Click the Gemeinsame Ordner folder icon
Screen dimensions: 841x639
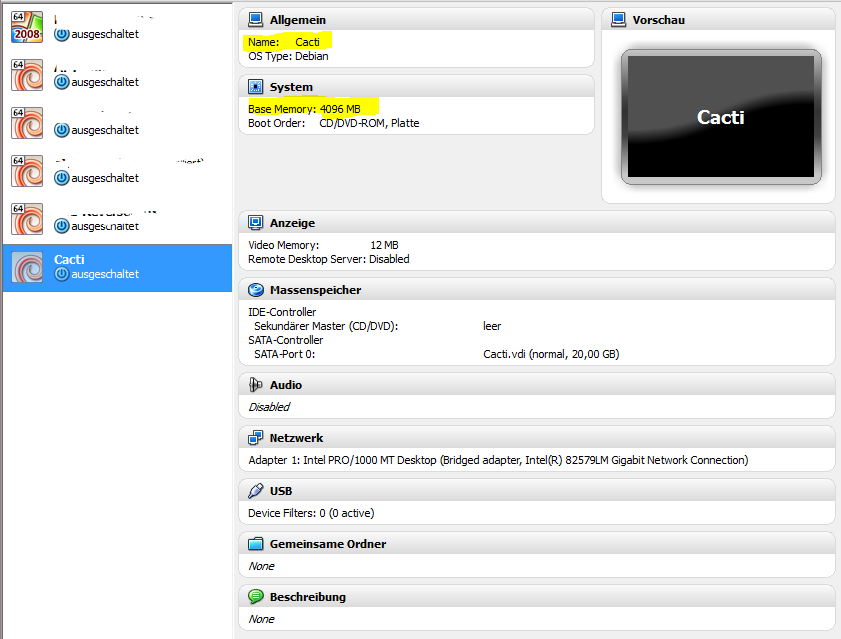coord(255,544)
